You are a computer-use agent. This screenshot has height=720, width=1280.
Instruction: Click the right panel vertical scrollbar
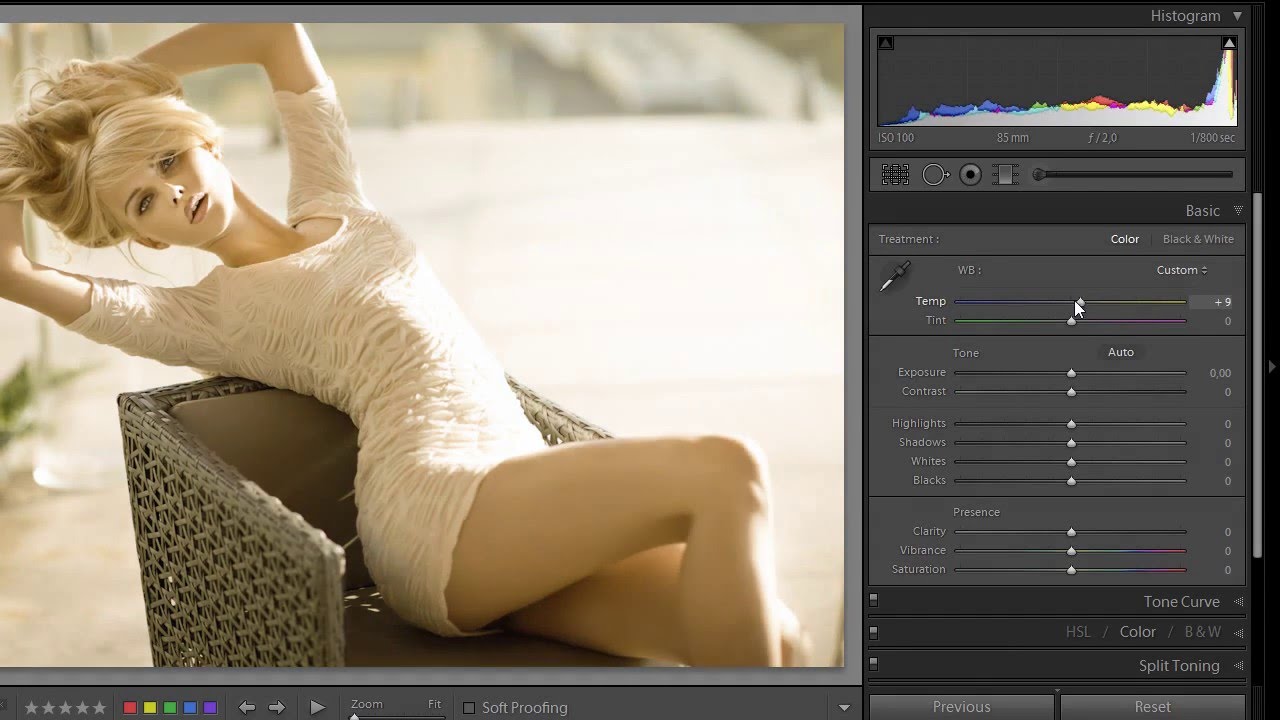(x=1258, y=375)
